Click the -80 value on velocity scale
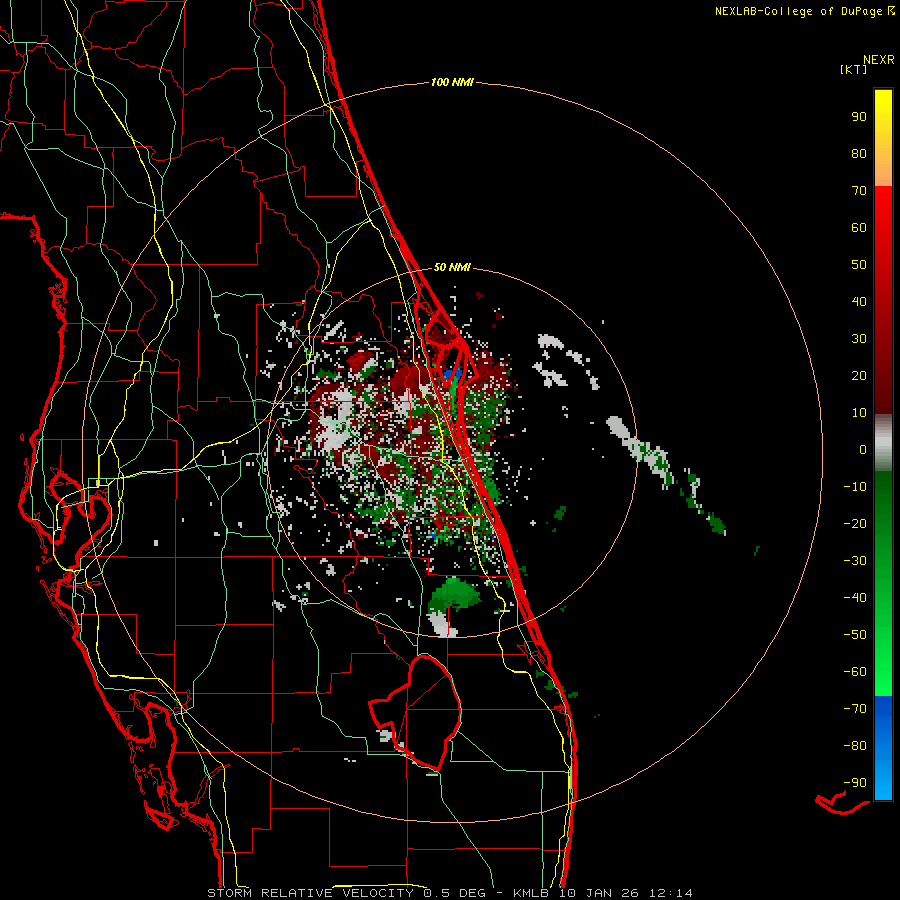The width and height of the screenshot is (900, 900). click(855, 746)
